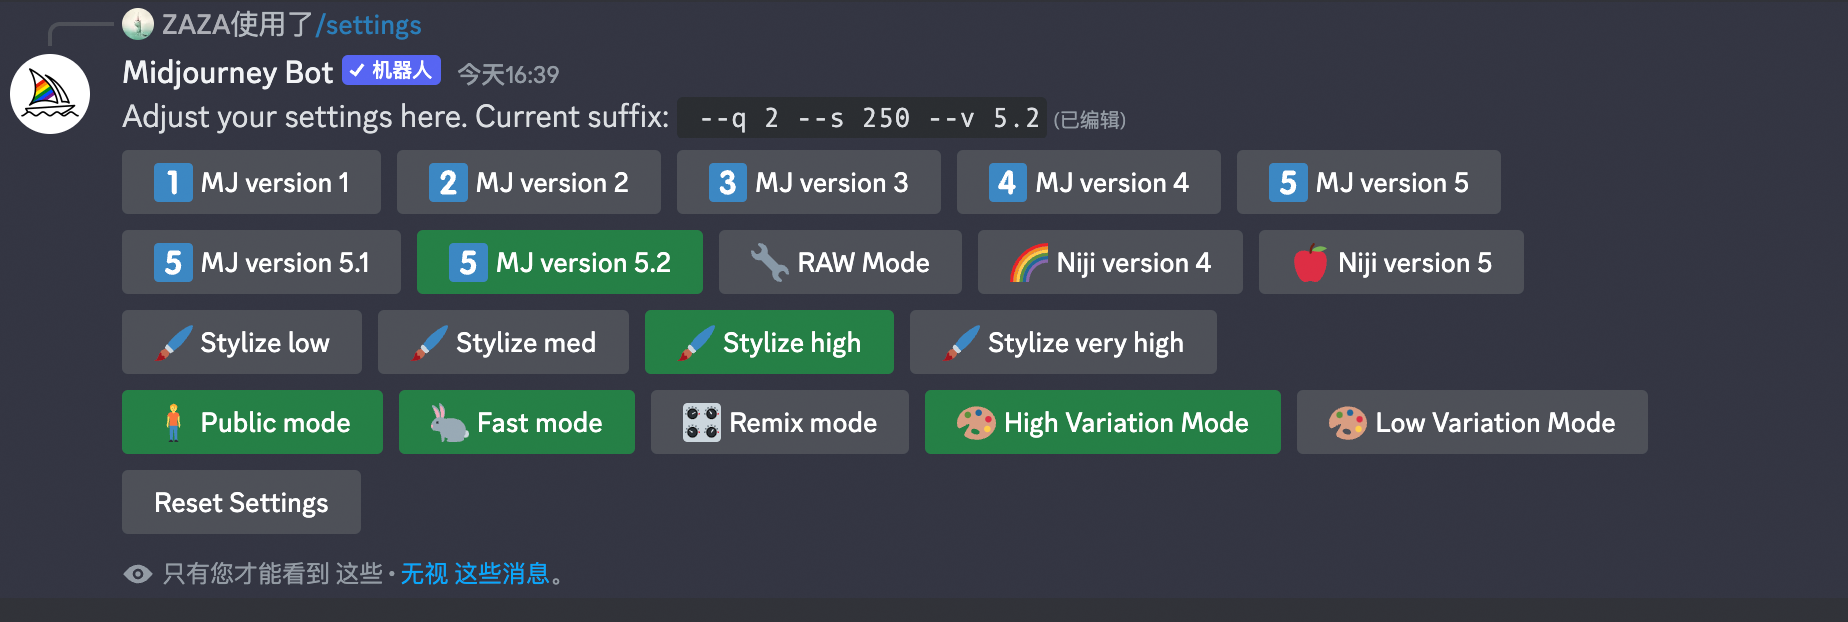
Task: Set Stylize med
Action: [503, 342]
